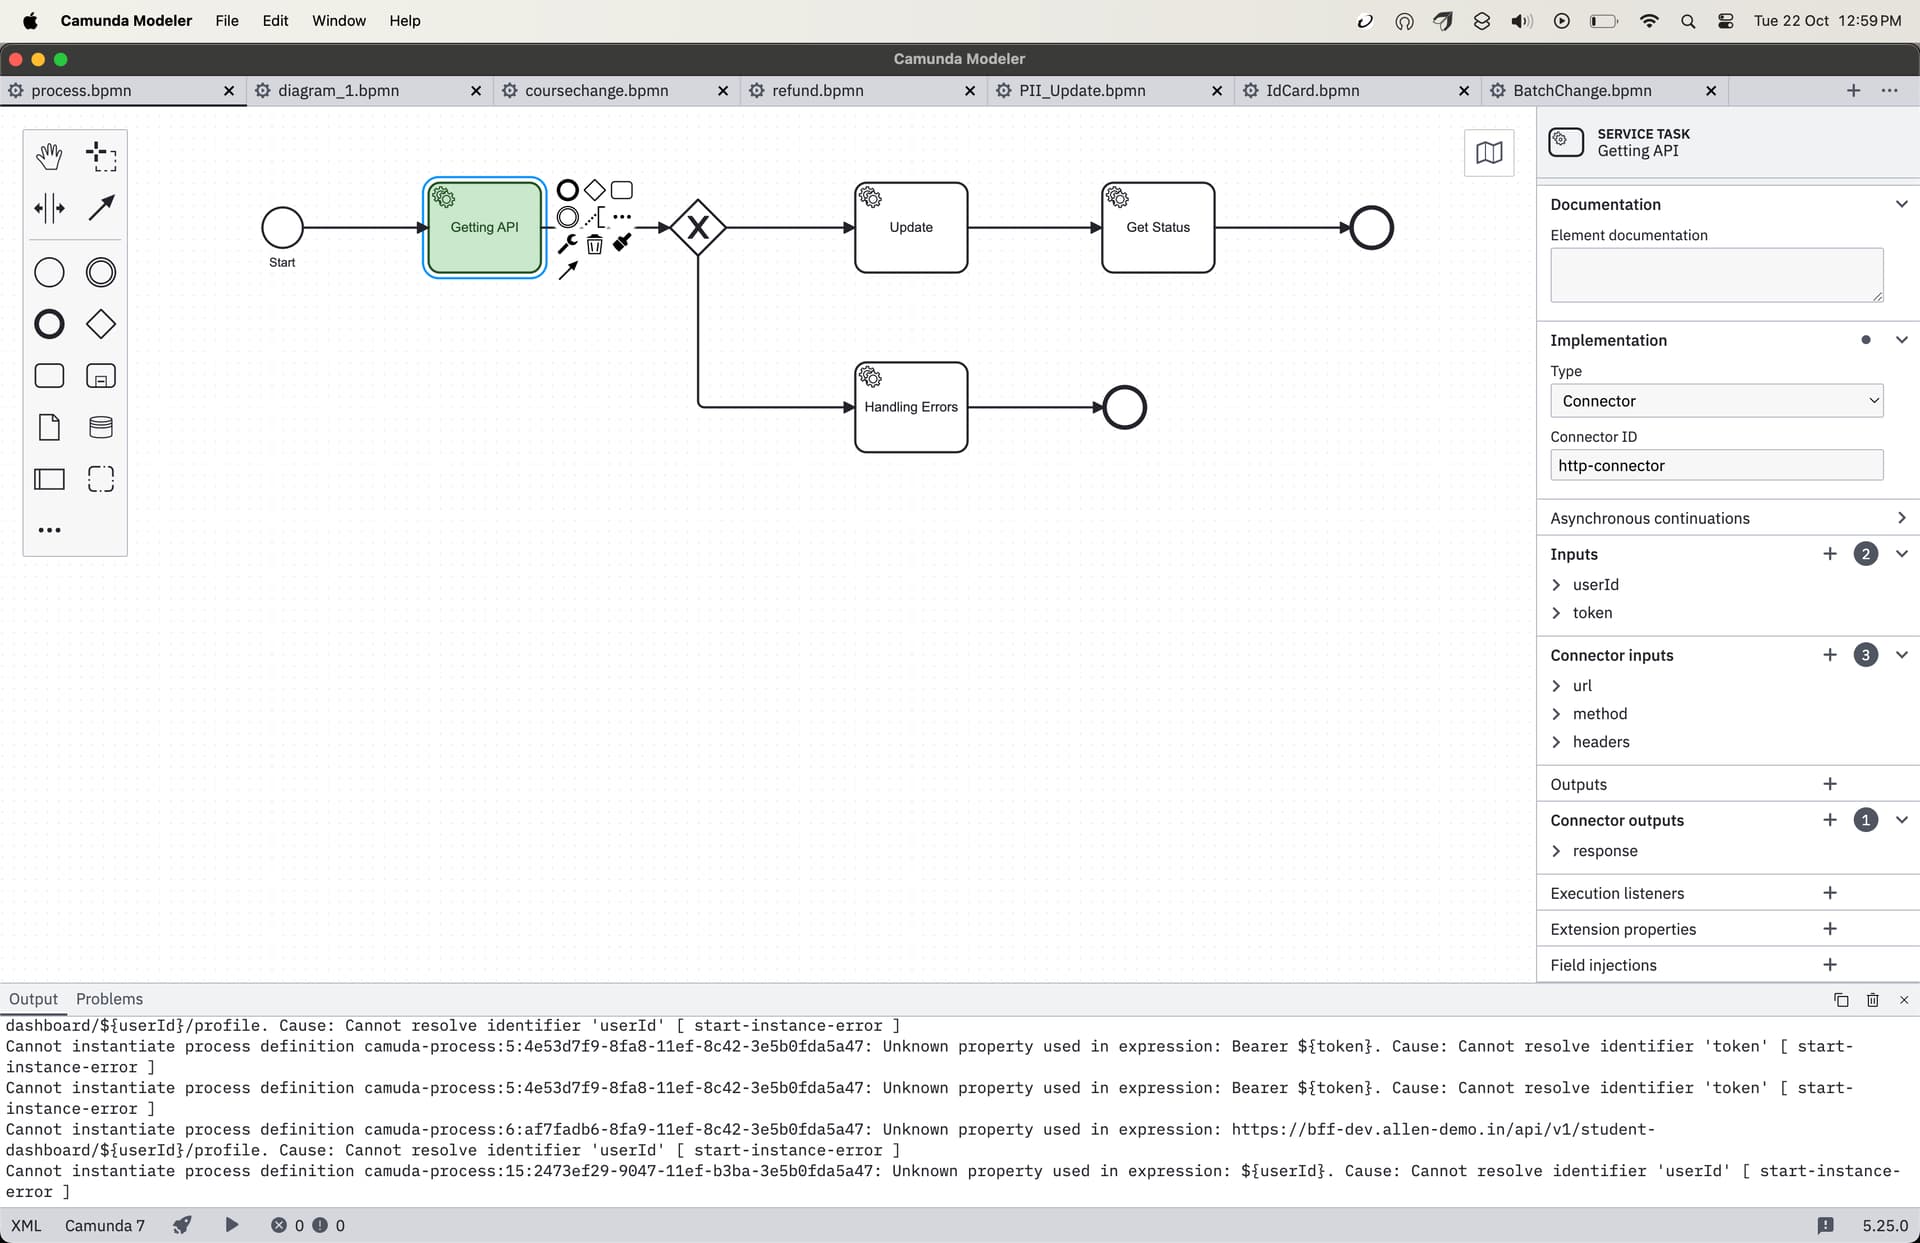This screenshot has height=1243, width=1920.
Task: Expand the url connector input
Action: (1556, 686)
